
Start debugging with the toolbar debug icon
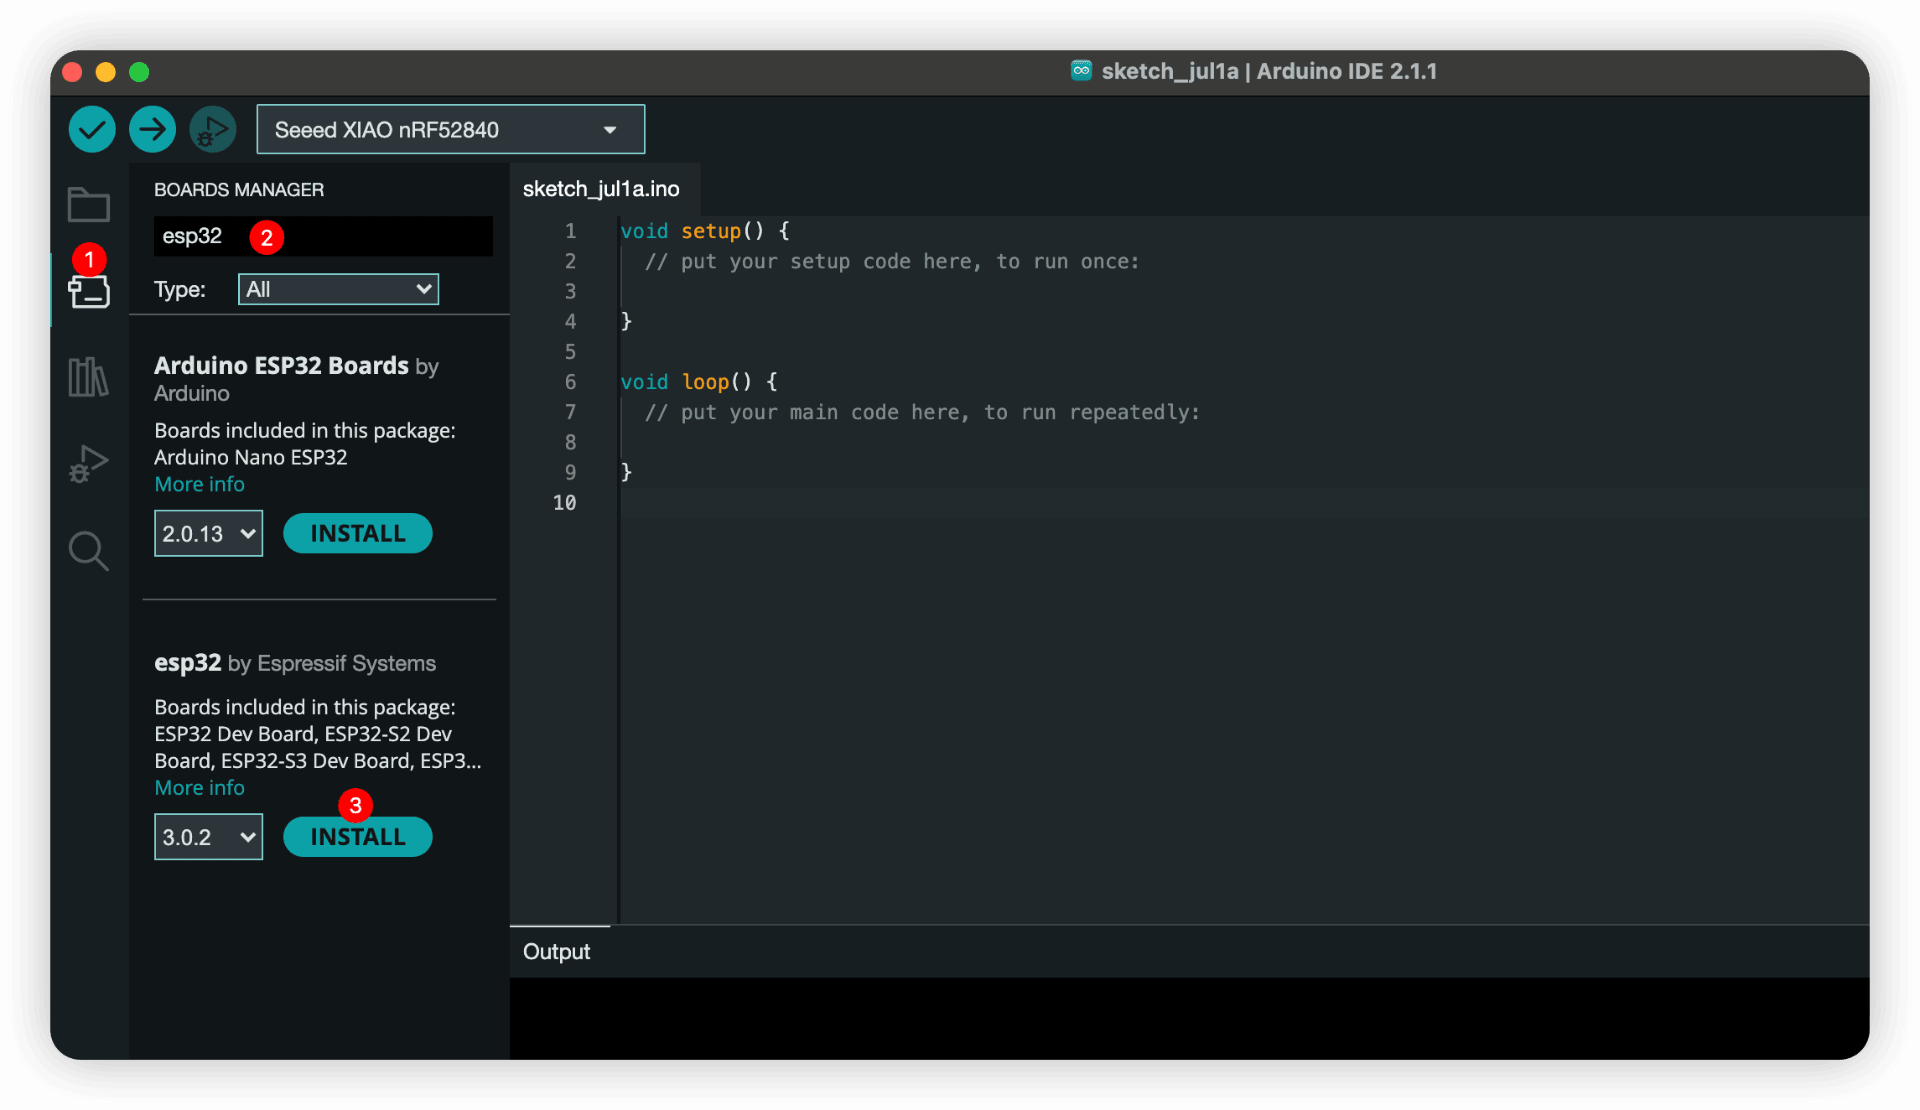[212, 129]
